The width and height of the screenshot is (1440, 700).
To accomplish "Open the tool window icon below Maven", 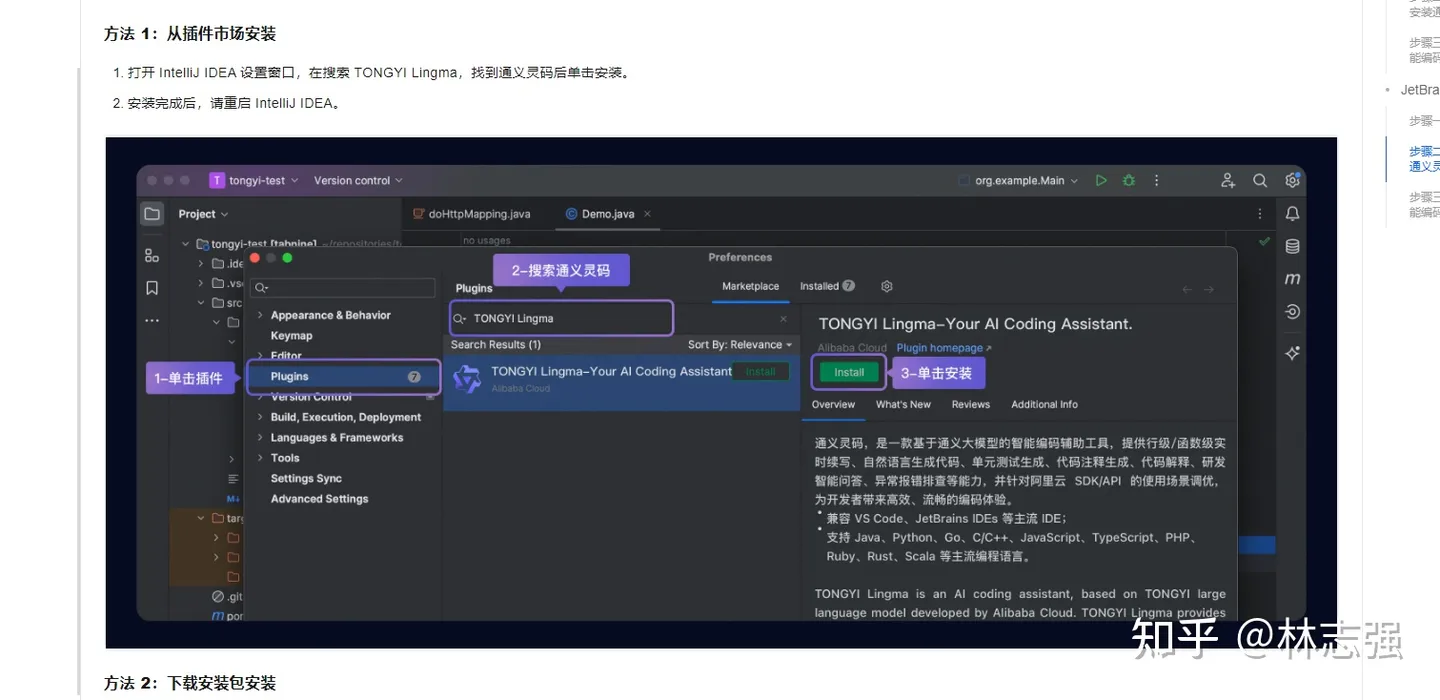I will click(x=1292, y=312).
